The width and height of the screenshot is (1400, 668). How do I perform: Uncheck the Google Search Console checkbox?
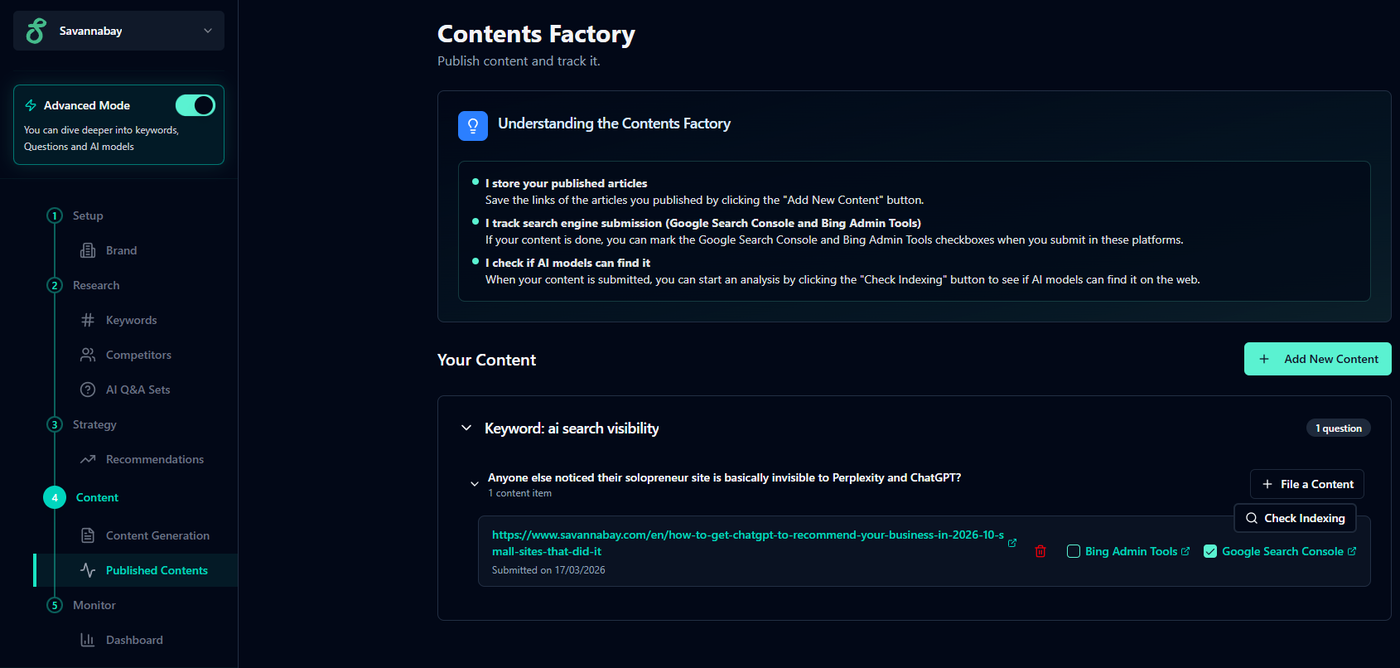[x=1210, y=551]
